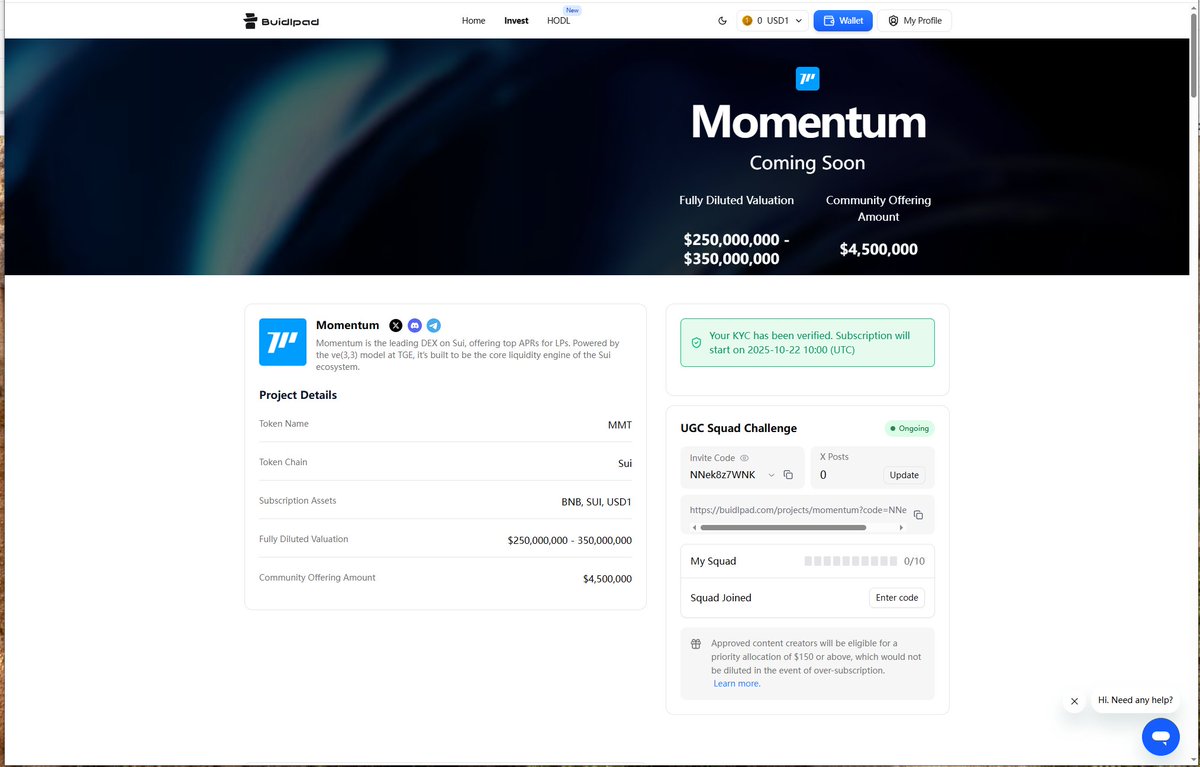The height and width of the screenshot is (767, 1200).
Task: Click the referral link horizontal scrollbar
Action: pos(783,527)
